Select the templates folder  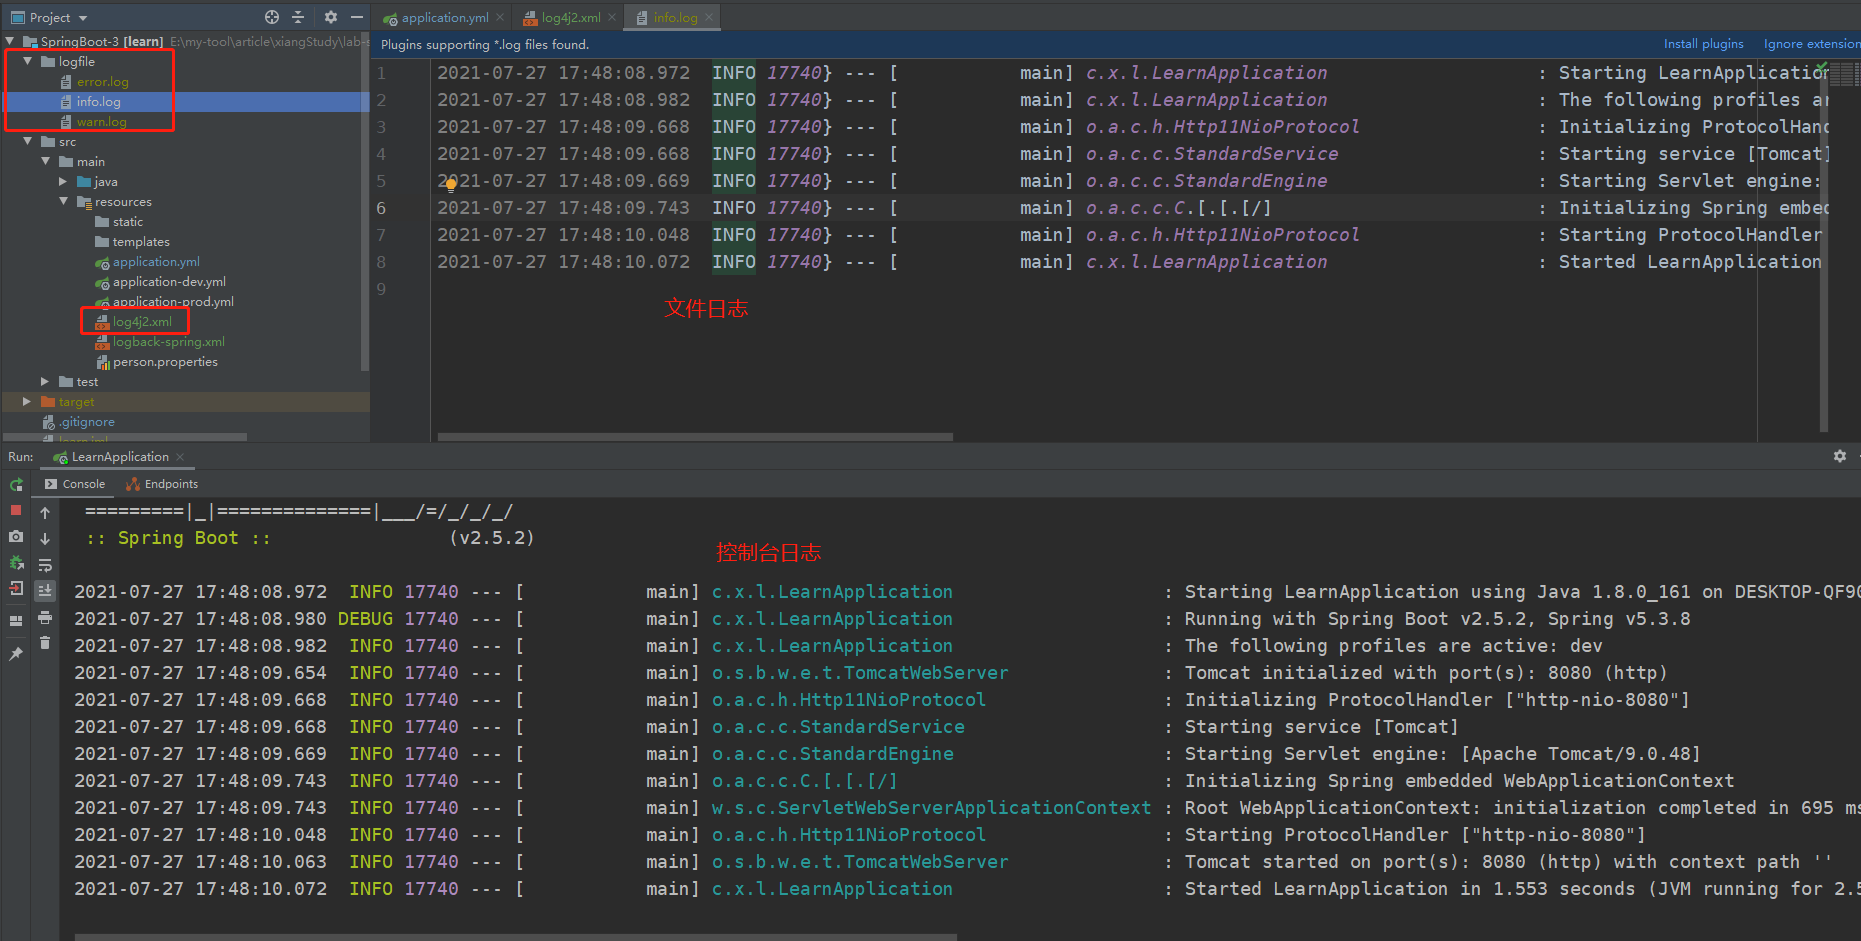140,242
